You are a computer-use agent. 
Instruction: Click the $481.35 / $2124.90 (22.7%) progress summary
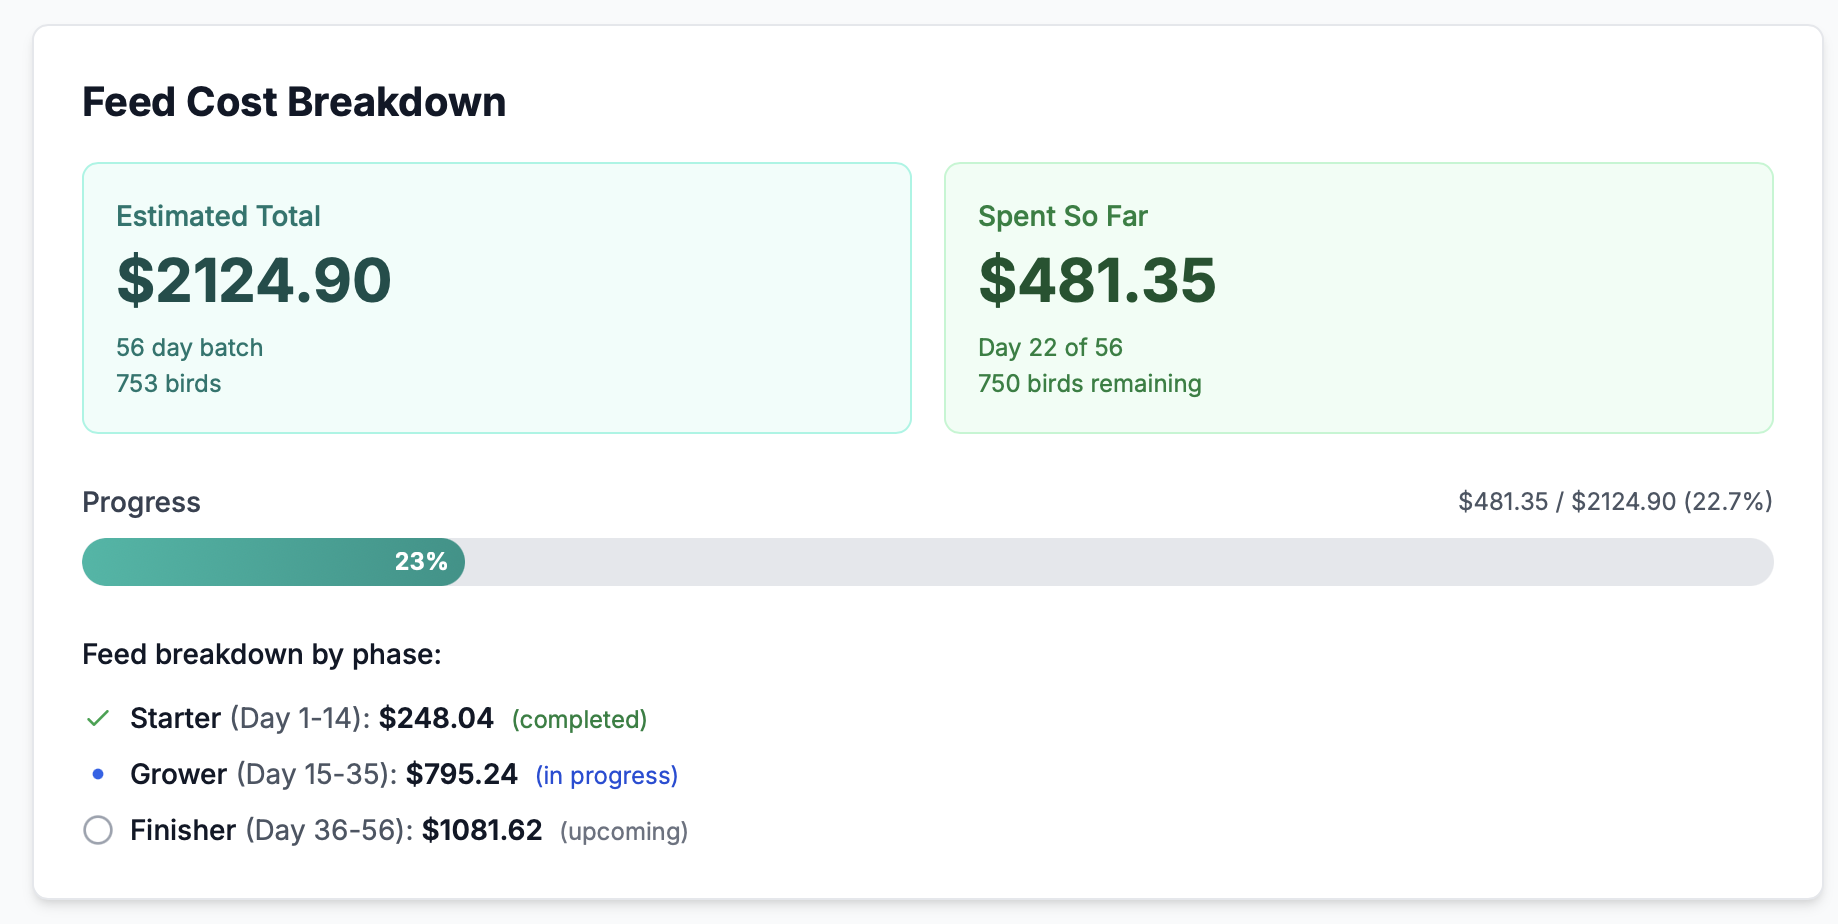pos(1614,501)
